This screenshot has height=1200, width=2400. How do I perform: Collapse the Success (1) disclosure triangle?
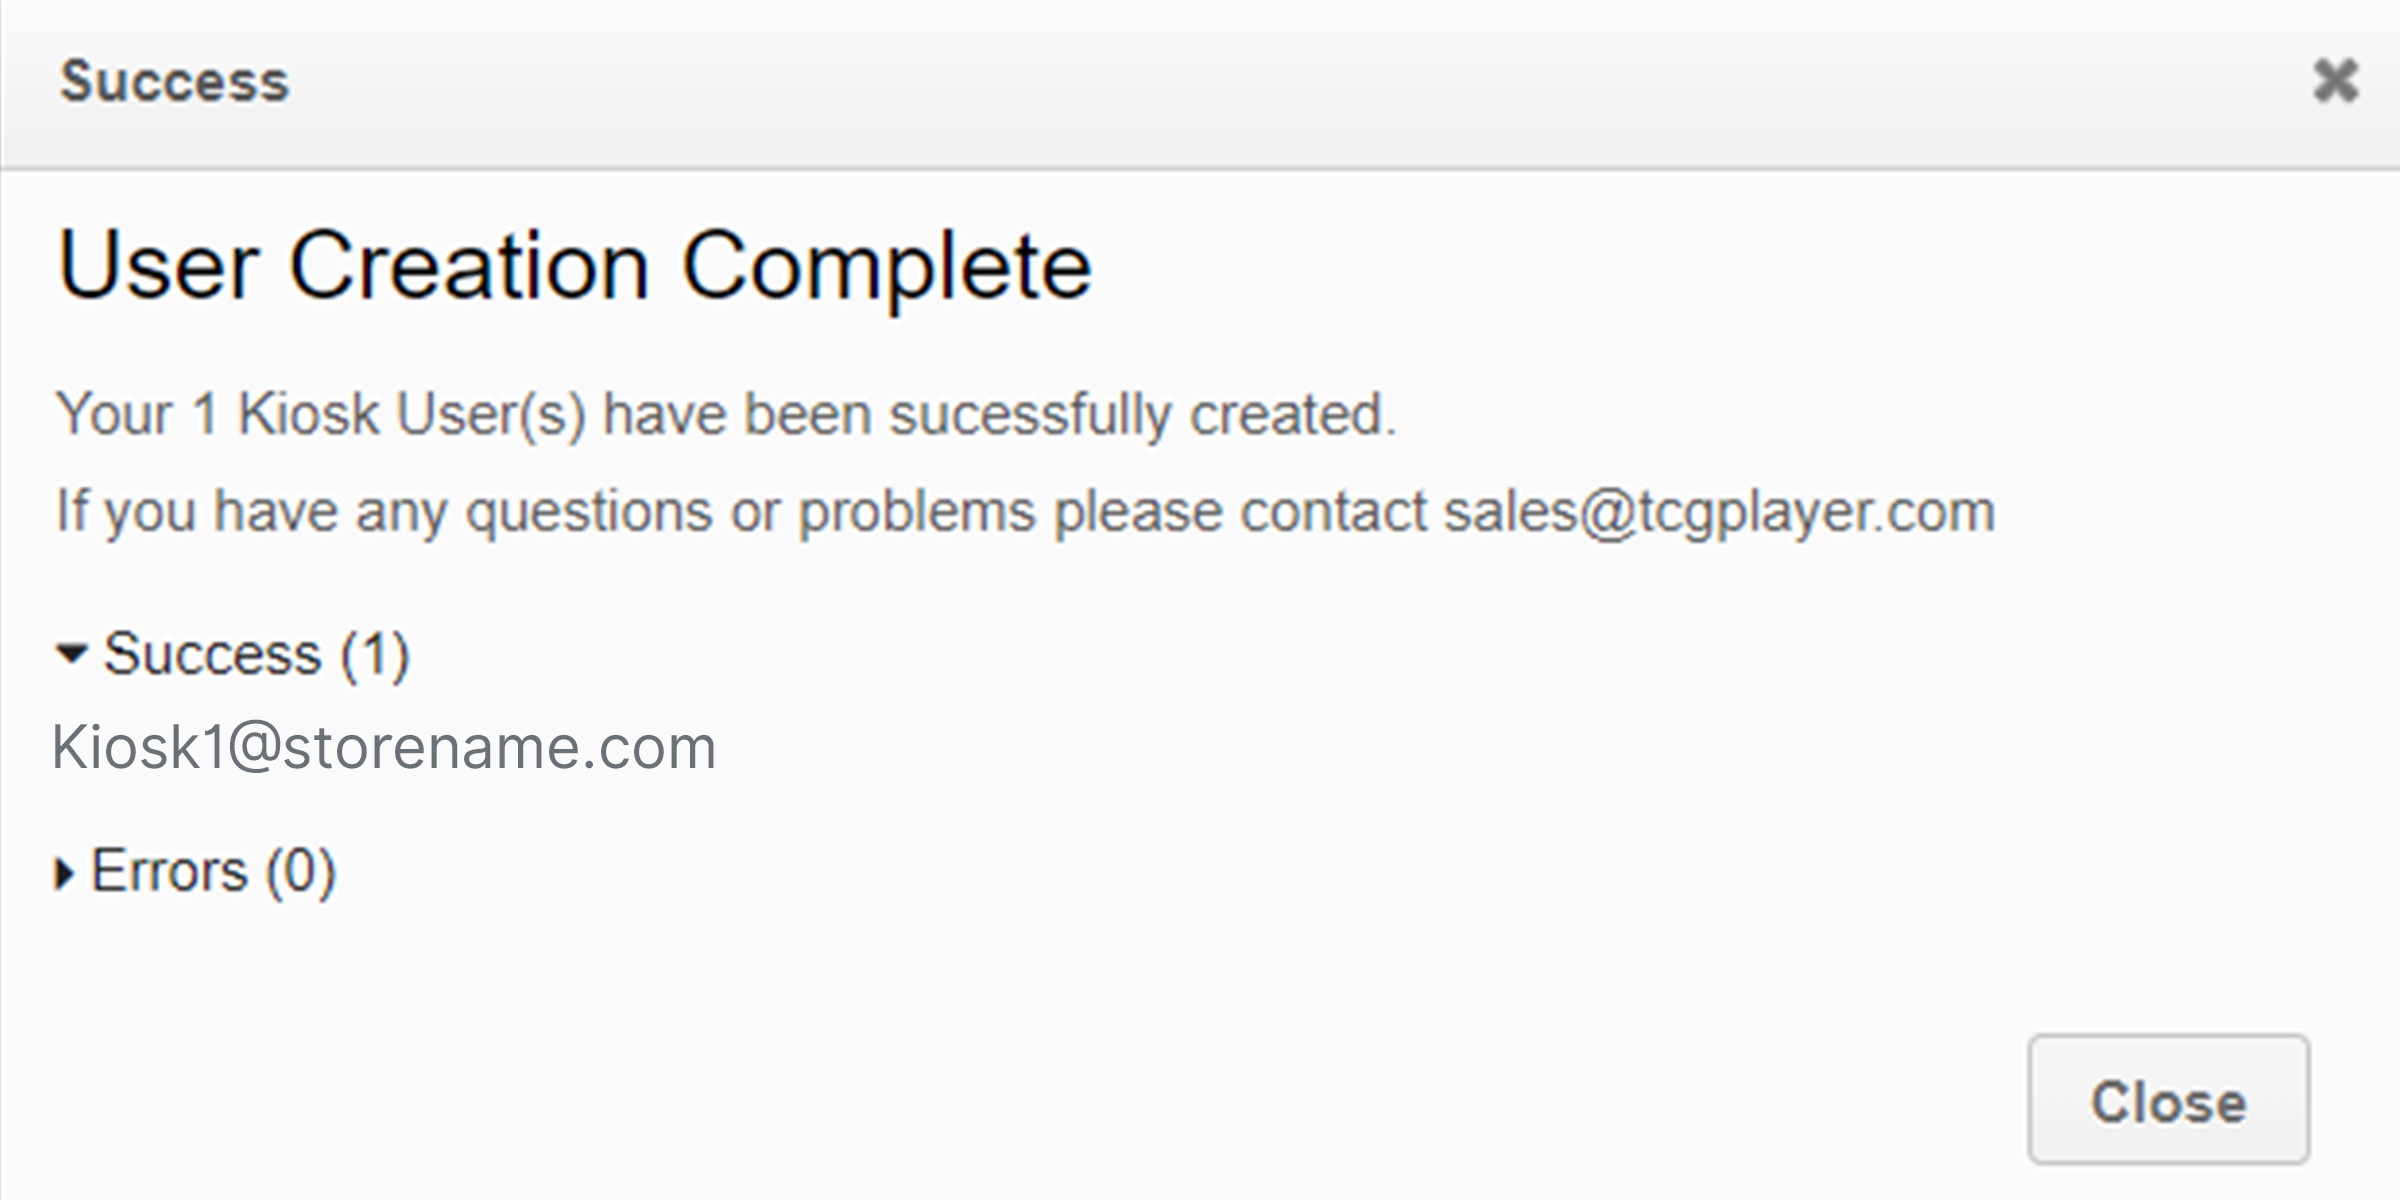point(72,654)
